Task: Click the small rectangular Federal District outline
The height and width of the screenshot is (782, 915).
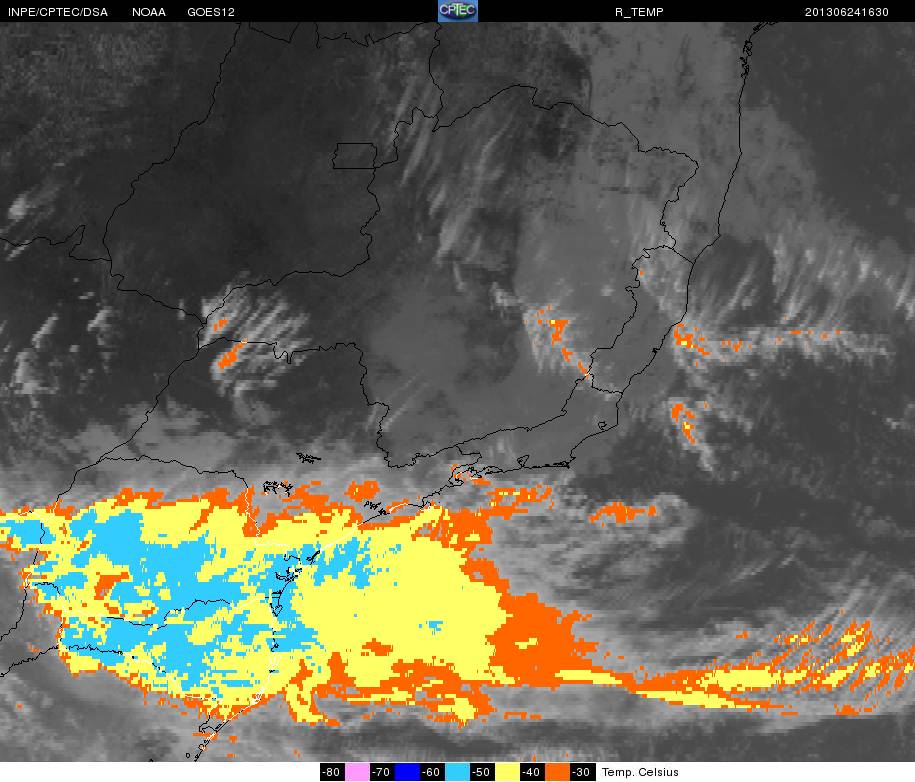Action: (x=355, y=156)
